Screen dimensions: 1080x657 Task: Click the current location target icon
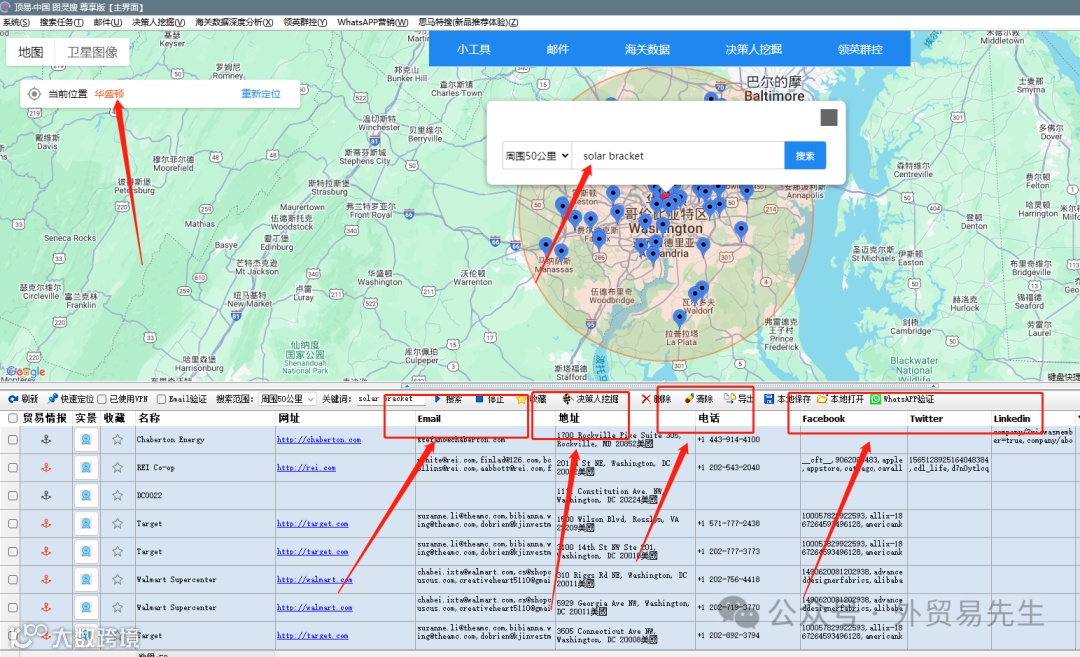click(34, 94)
